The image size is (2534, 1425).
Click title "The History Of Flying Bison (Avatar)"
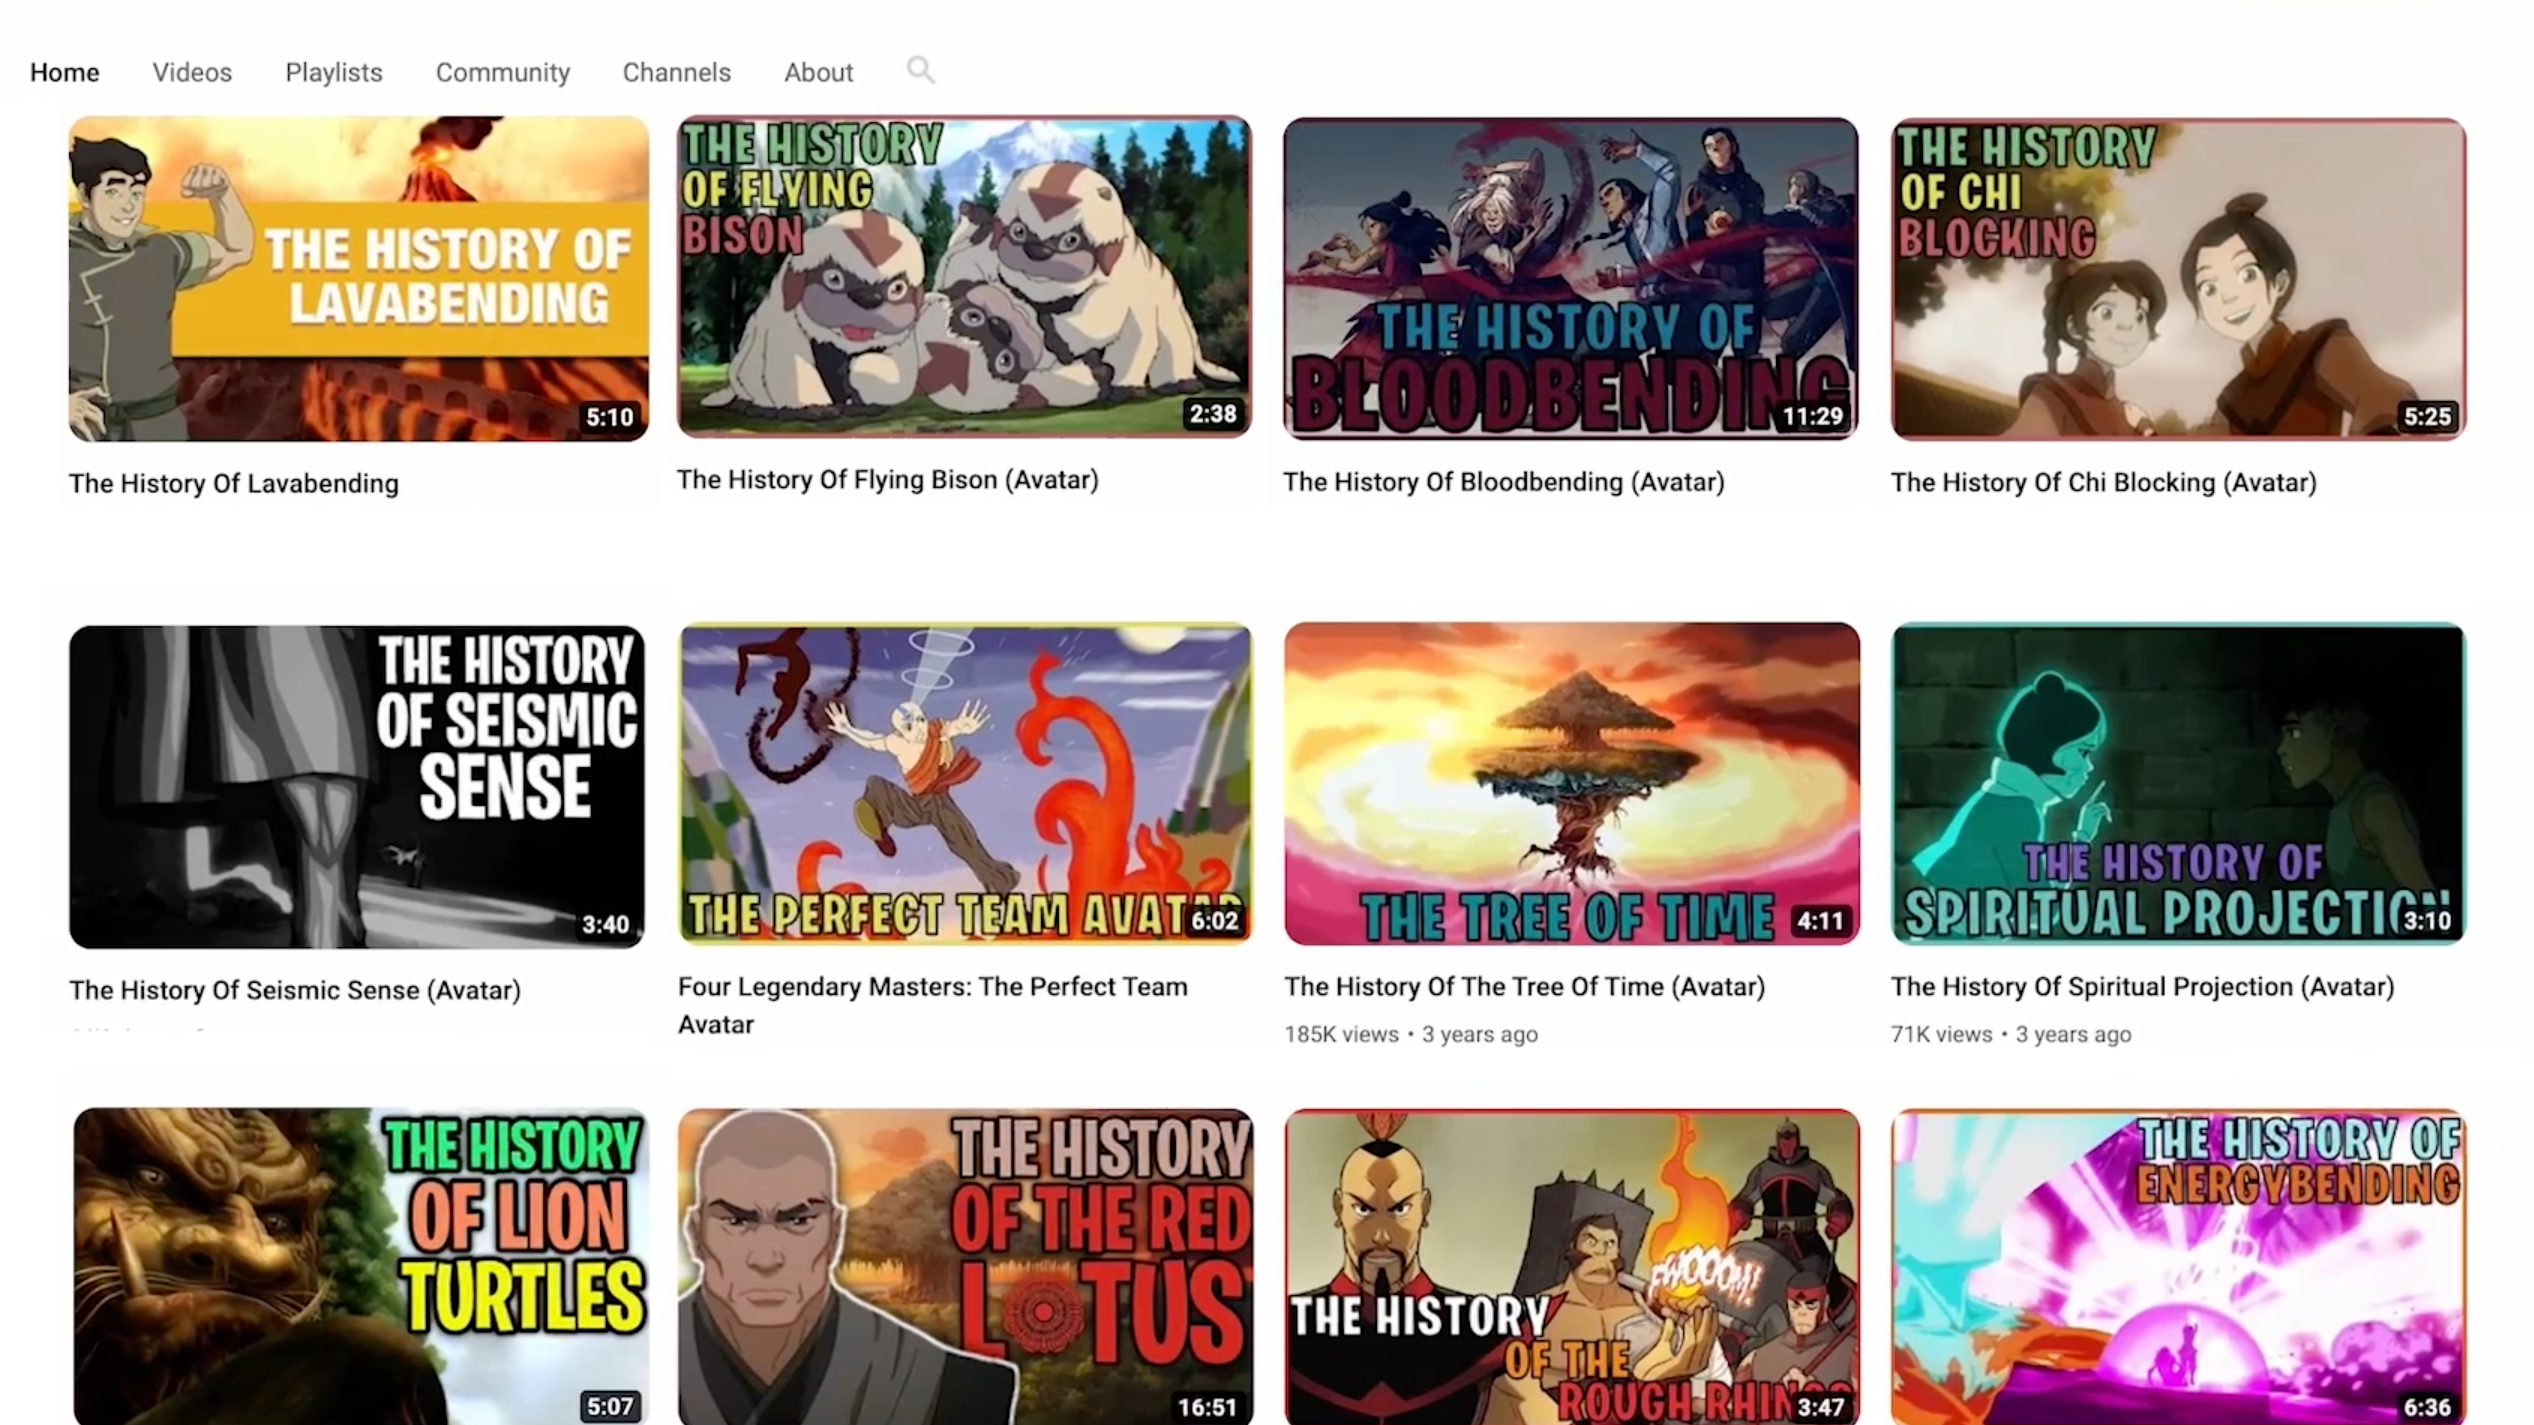pyautogui.click(x=888, y=480)
